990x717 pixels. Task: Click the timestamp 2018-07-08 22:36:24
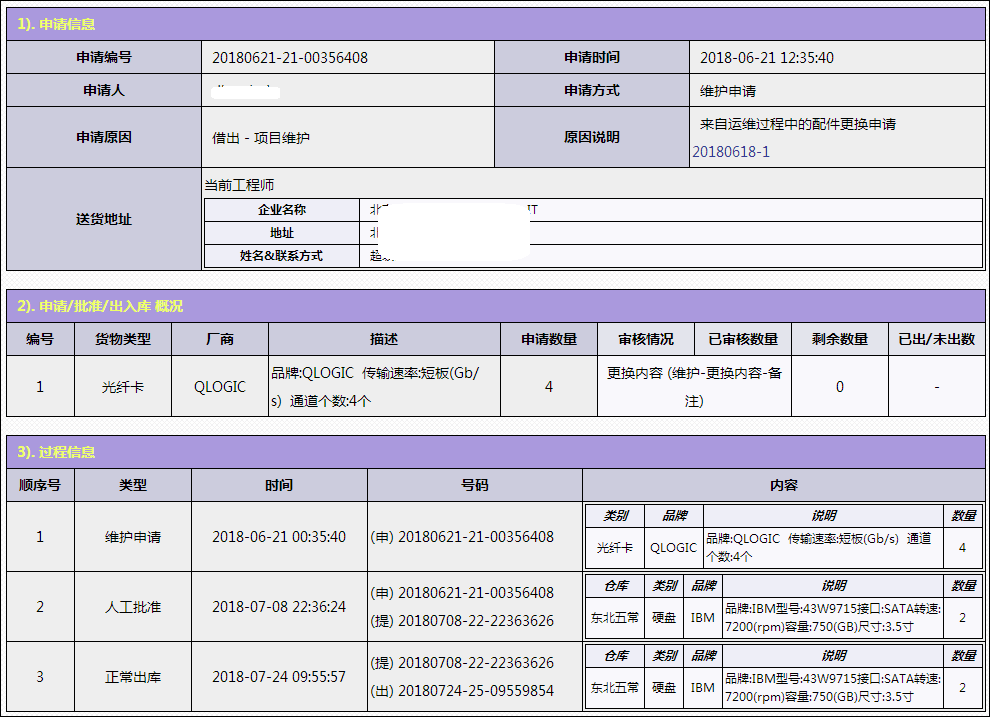tap(279, 607)
